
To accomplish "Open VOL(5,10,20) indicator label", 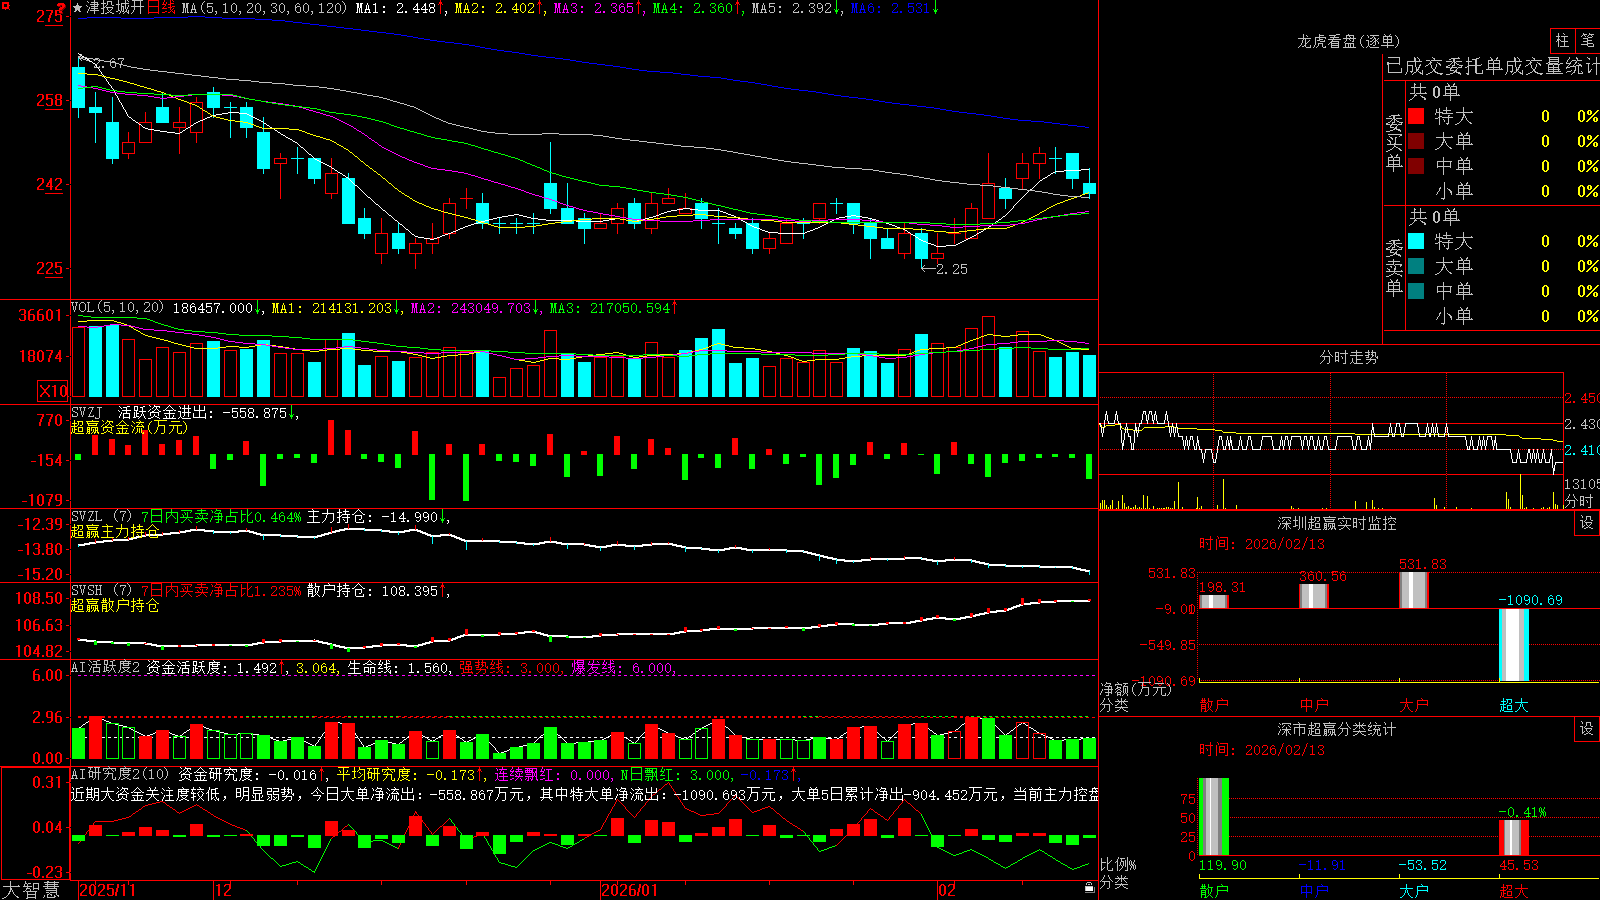I will click(118, 308).
